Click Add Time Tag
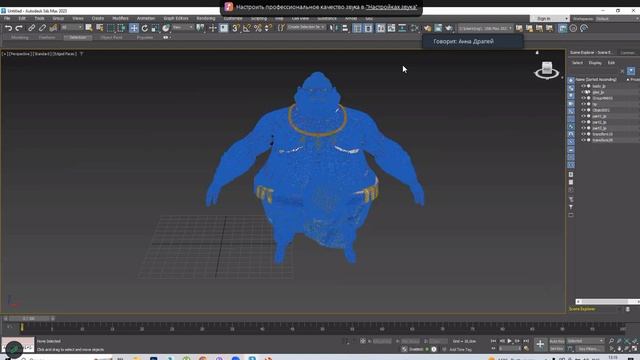Image resolution: width=640 pixels, height=360 pixels. pos(460,349)
